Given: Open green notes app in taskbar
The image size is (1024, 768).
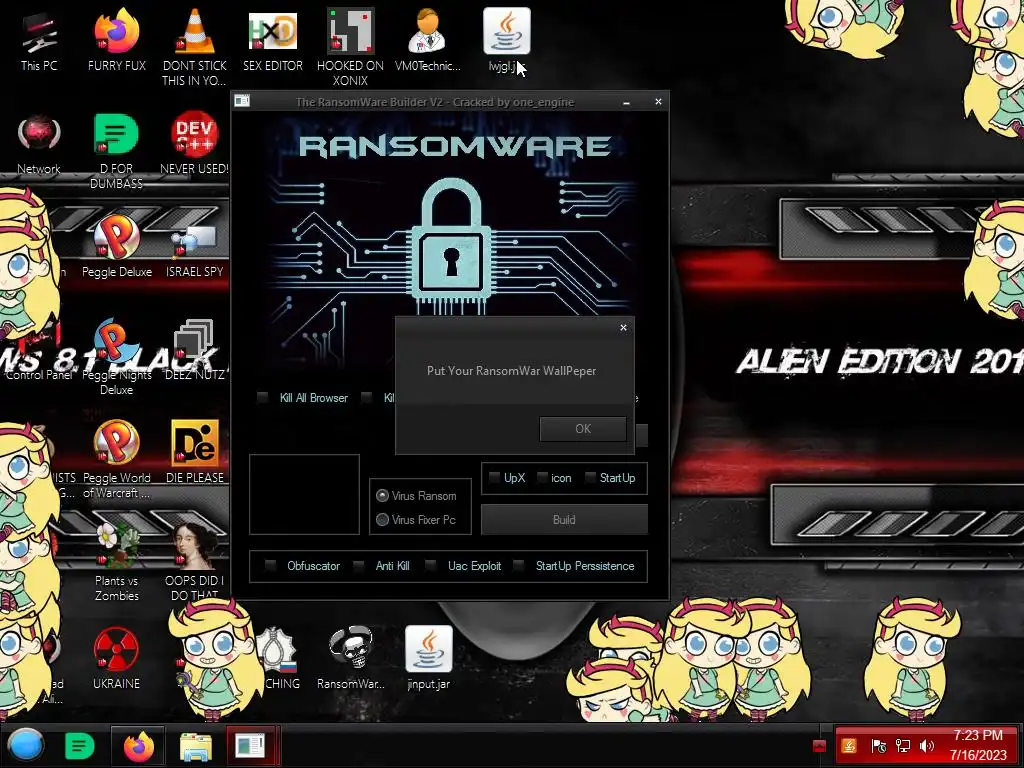Looking at the screenshot, I should (x=80, y=746).
